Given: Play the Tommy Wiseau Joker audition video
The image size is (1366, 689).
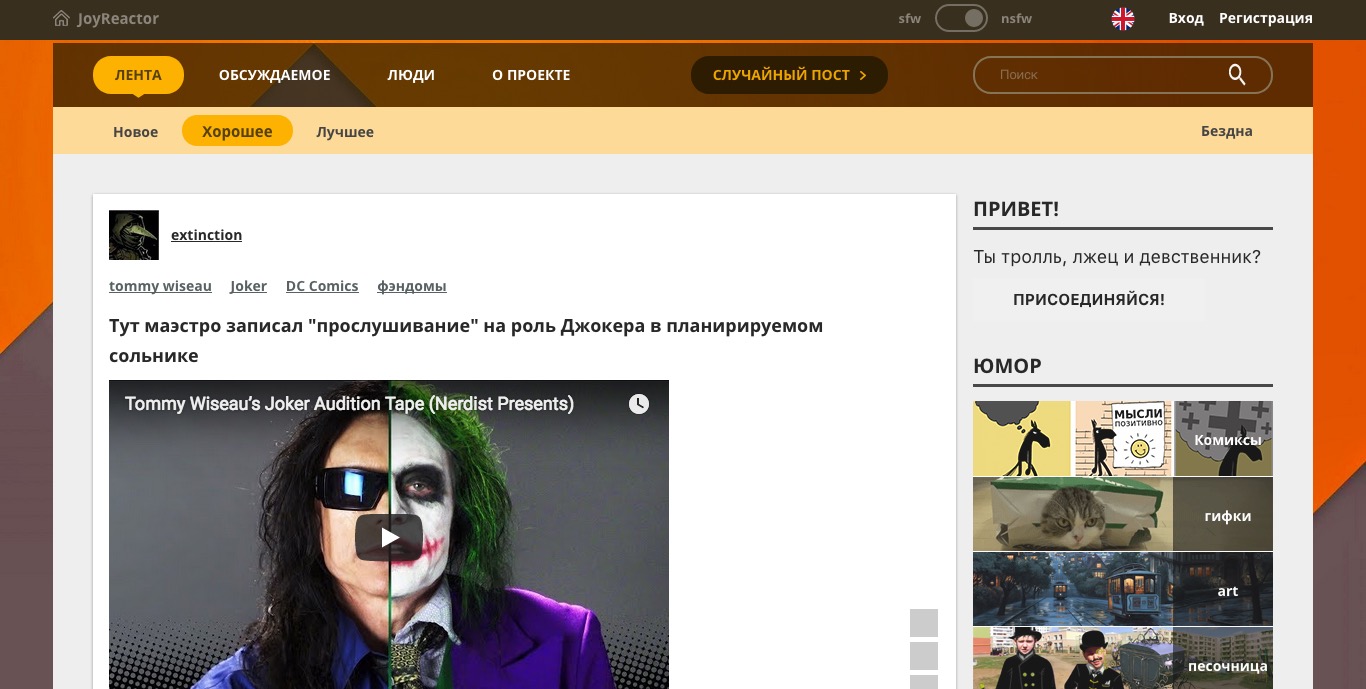Looking at the screenshot, I should pos(388,536).
